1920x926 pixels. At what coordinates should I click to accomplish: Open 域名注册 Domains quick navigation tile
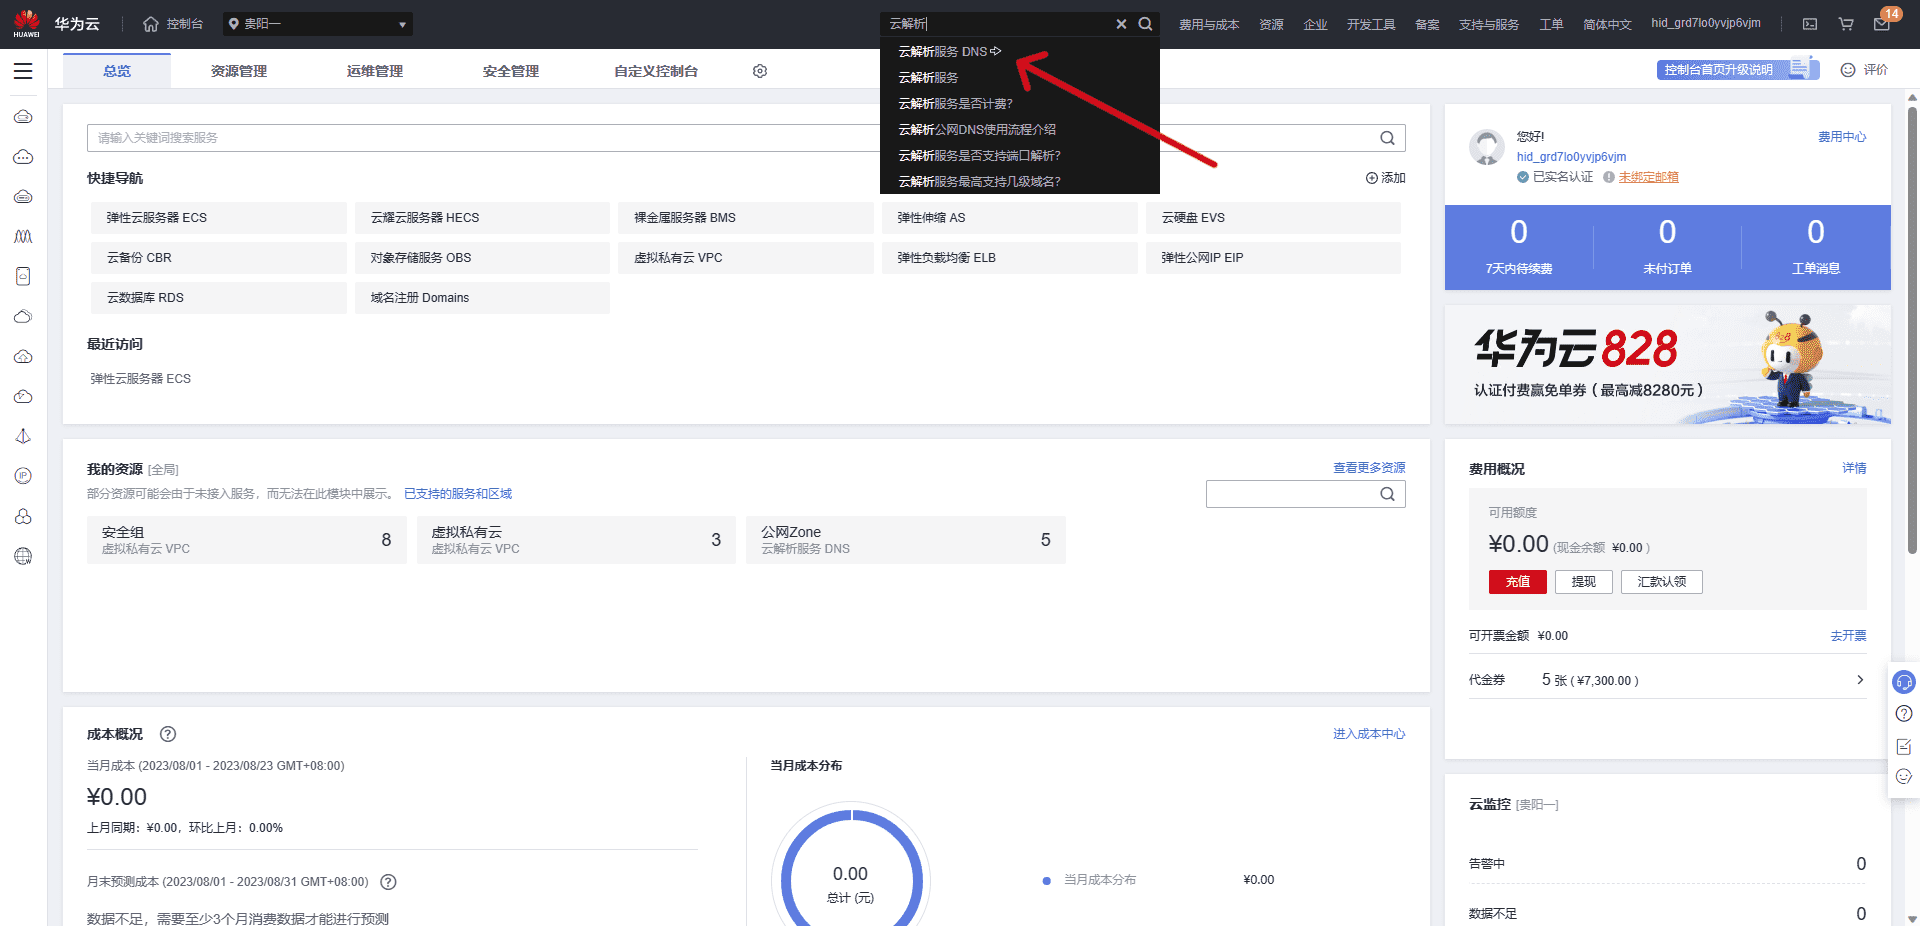click(x=482, y=298)
